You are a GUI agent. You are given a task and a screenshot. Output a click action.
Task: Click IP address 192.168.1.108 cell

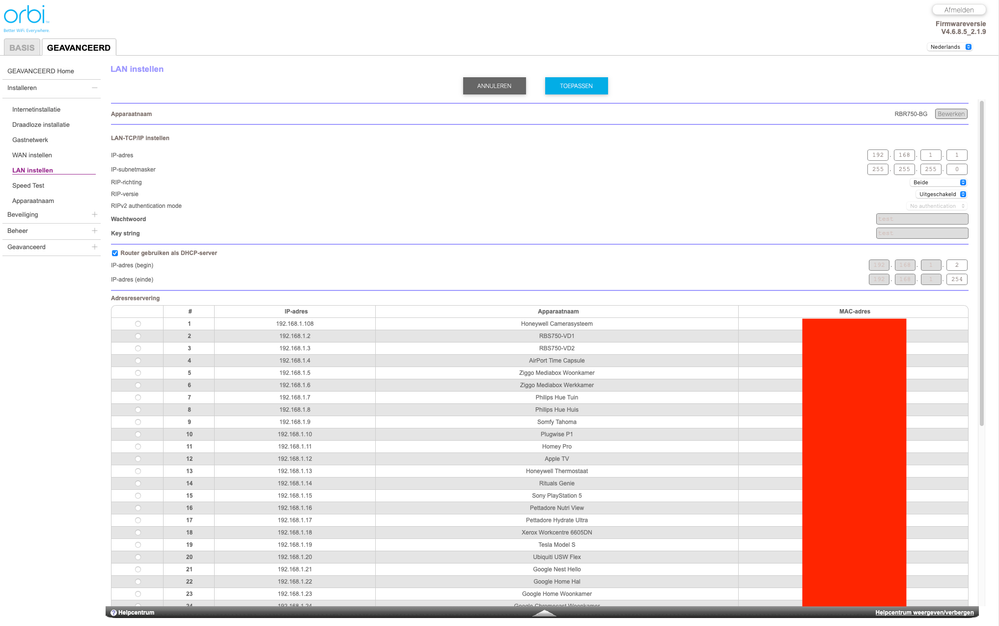[294, 324]
